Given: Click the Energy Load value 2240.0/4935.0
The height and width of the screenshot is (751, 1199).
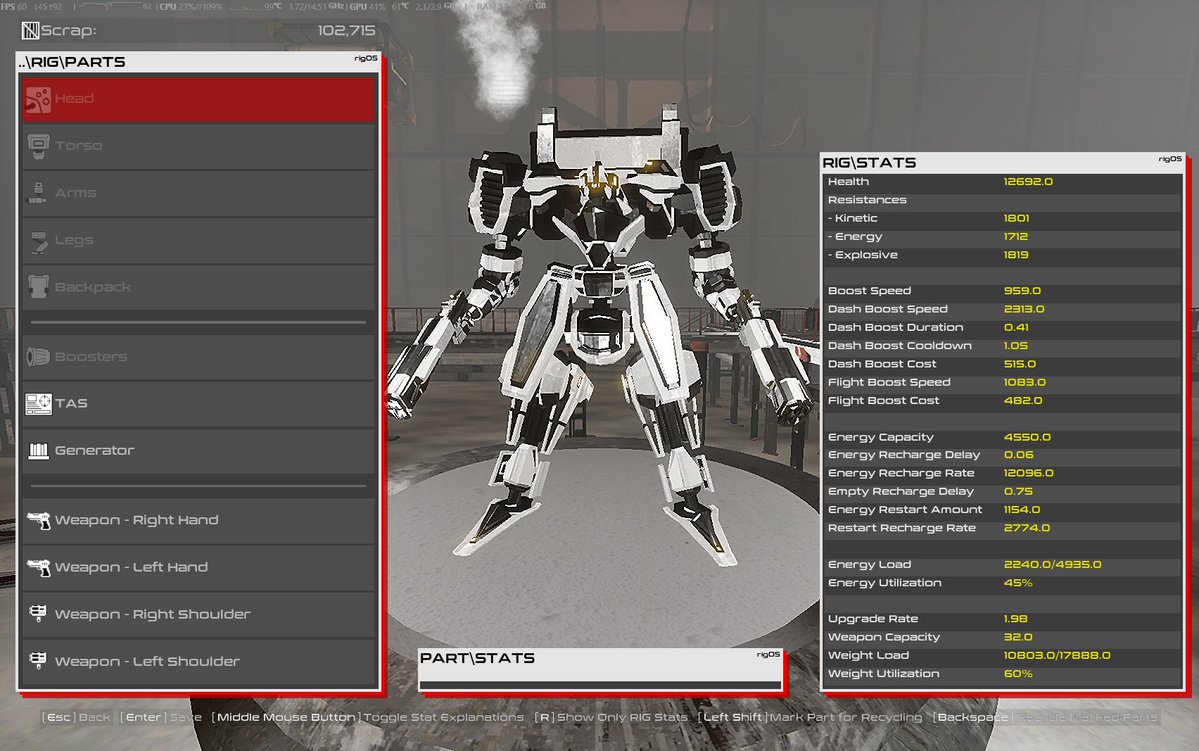Looking at the screenshot, I should [x=1052, y=564].
